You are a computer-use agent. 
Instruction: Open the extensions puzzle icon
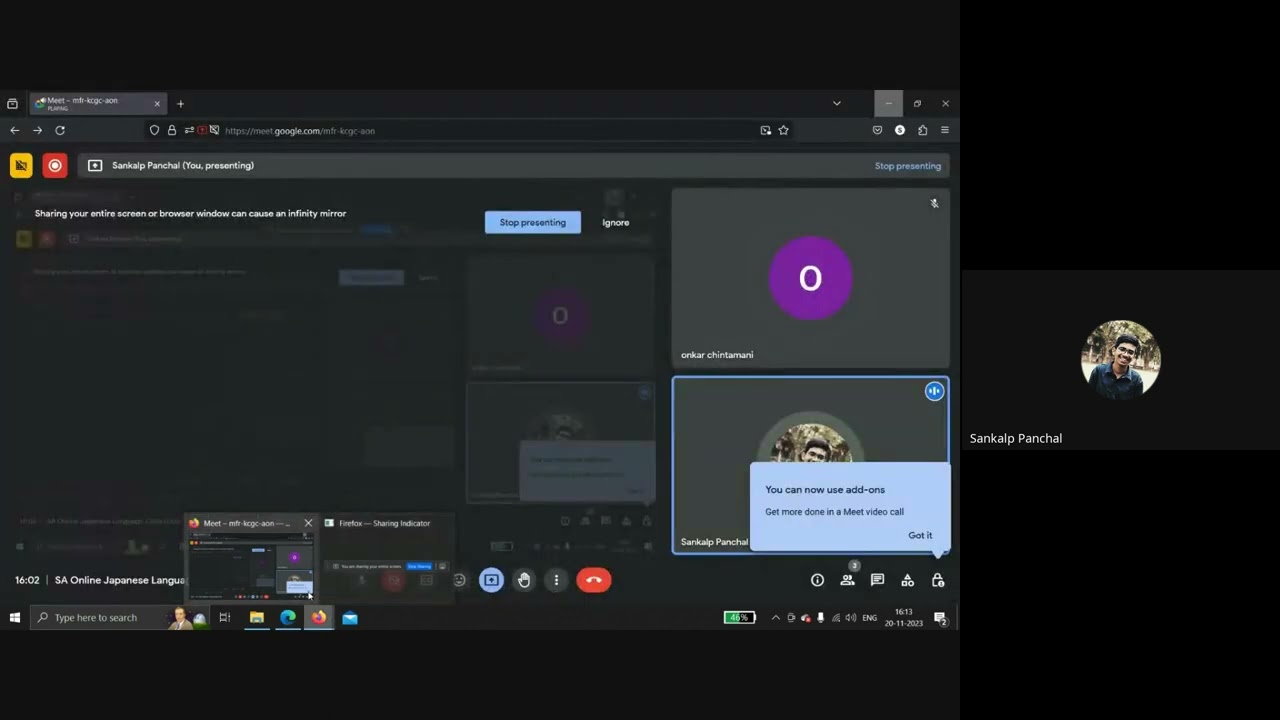coord(922,130)
